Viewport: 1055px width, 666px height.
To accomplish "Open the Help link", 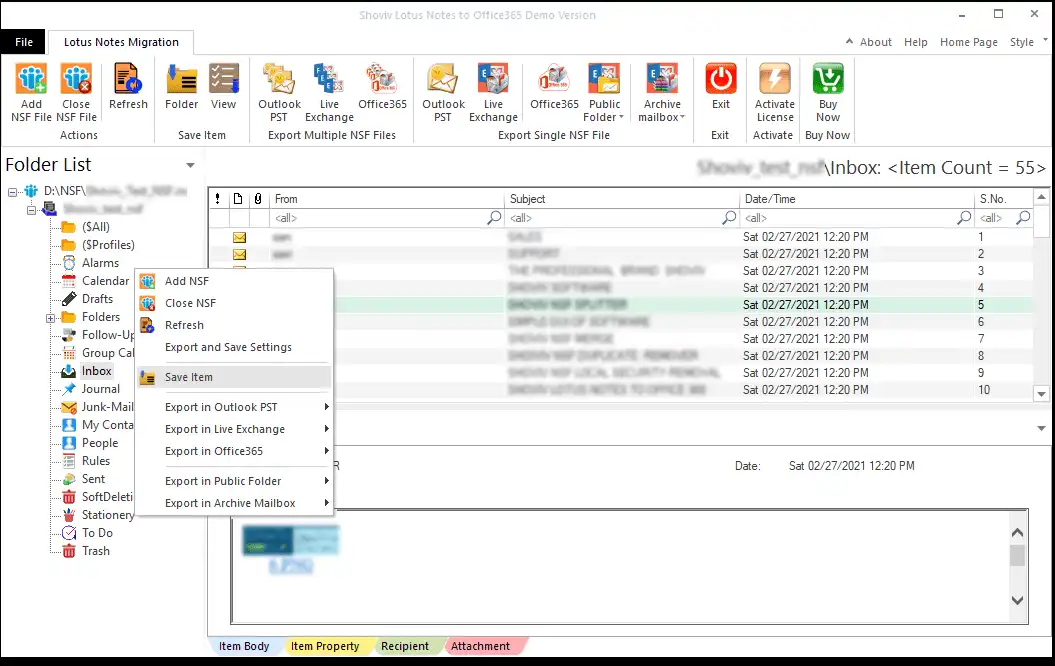I will 916,42.
